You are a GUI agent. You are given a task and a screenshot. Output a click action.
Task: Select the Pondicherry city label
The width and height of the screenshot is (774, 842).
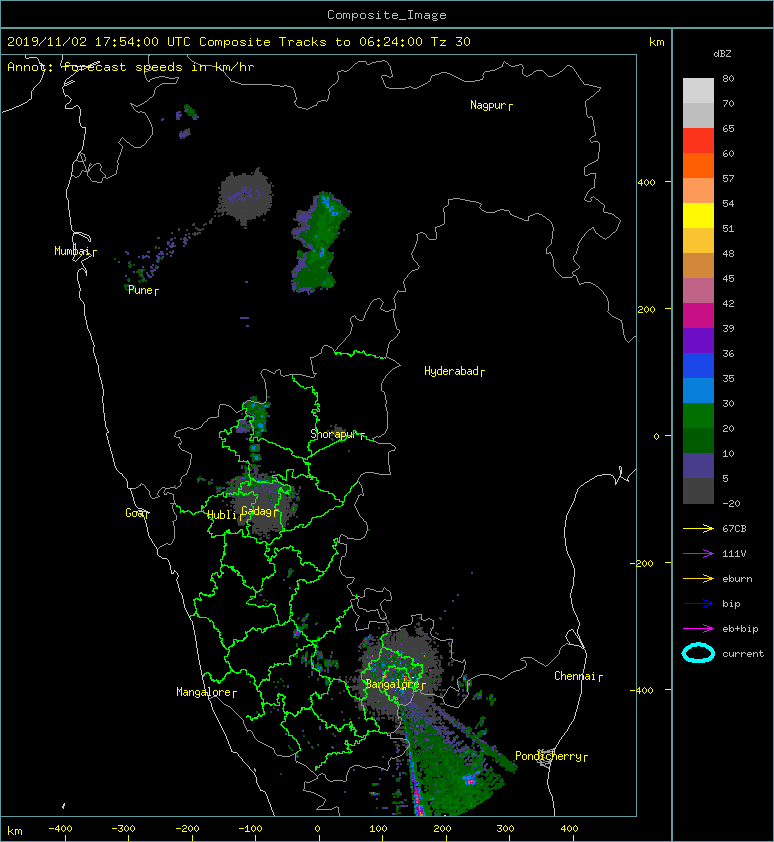click(x=551, y=757)
